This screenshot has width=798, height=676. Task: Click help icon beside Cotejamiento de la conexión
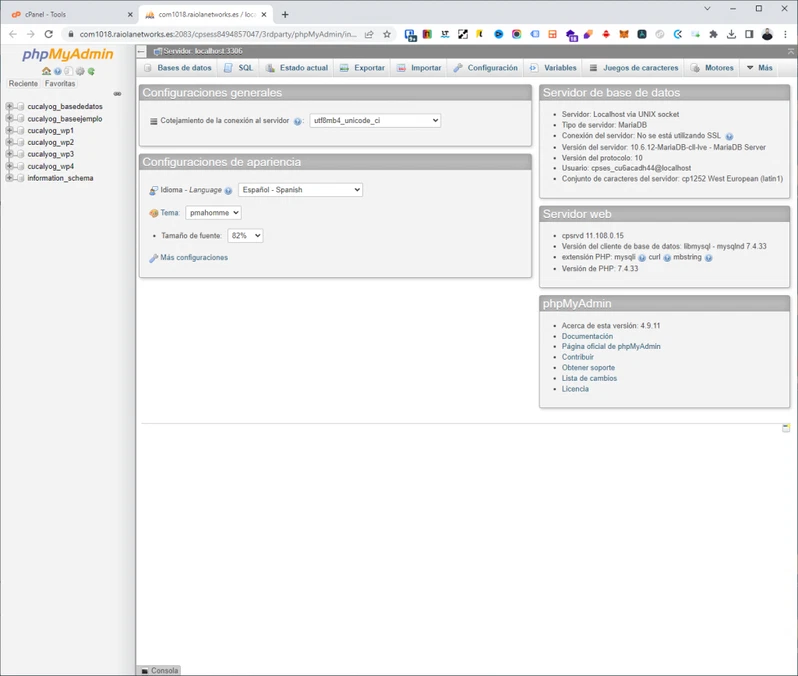tap(298, 121)
